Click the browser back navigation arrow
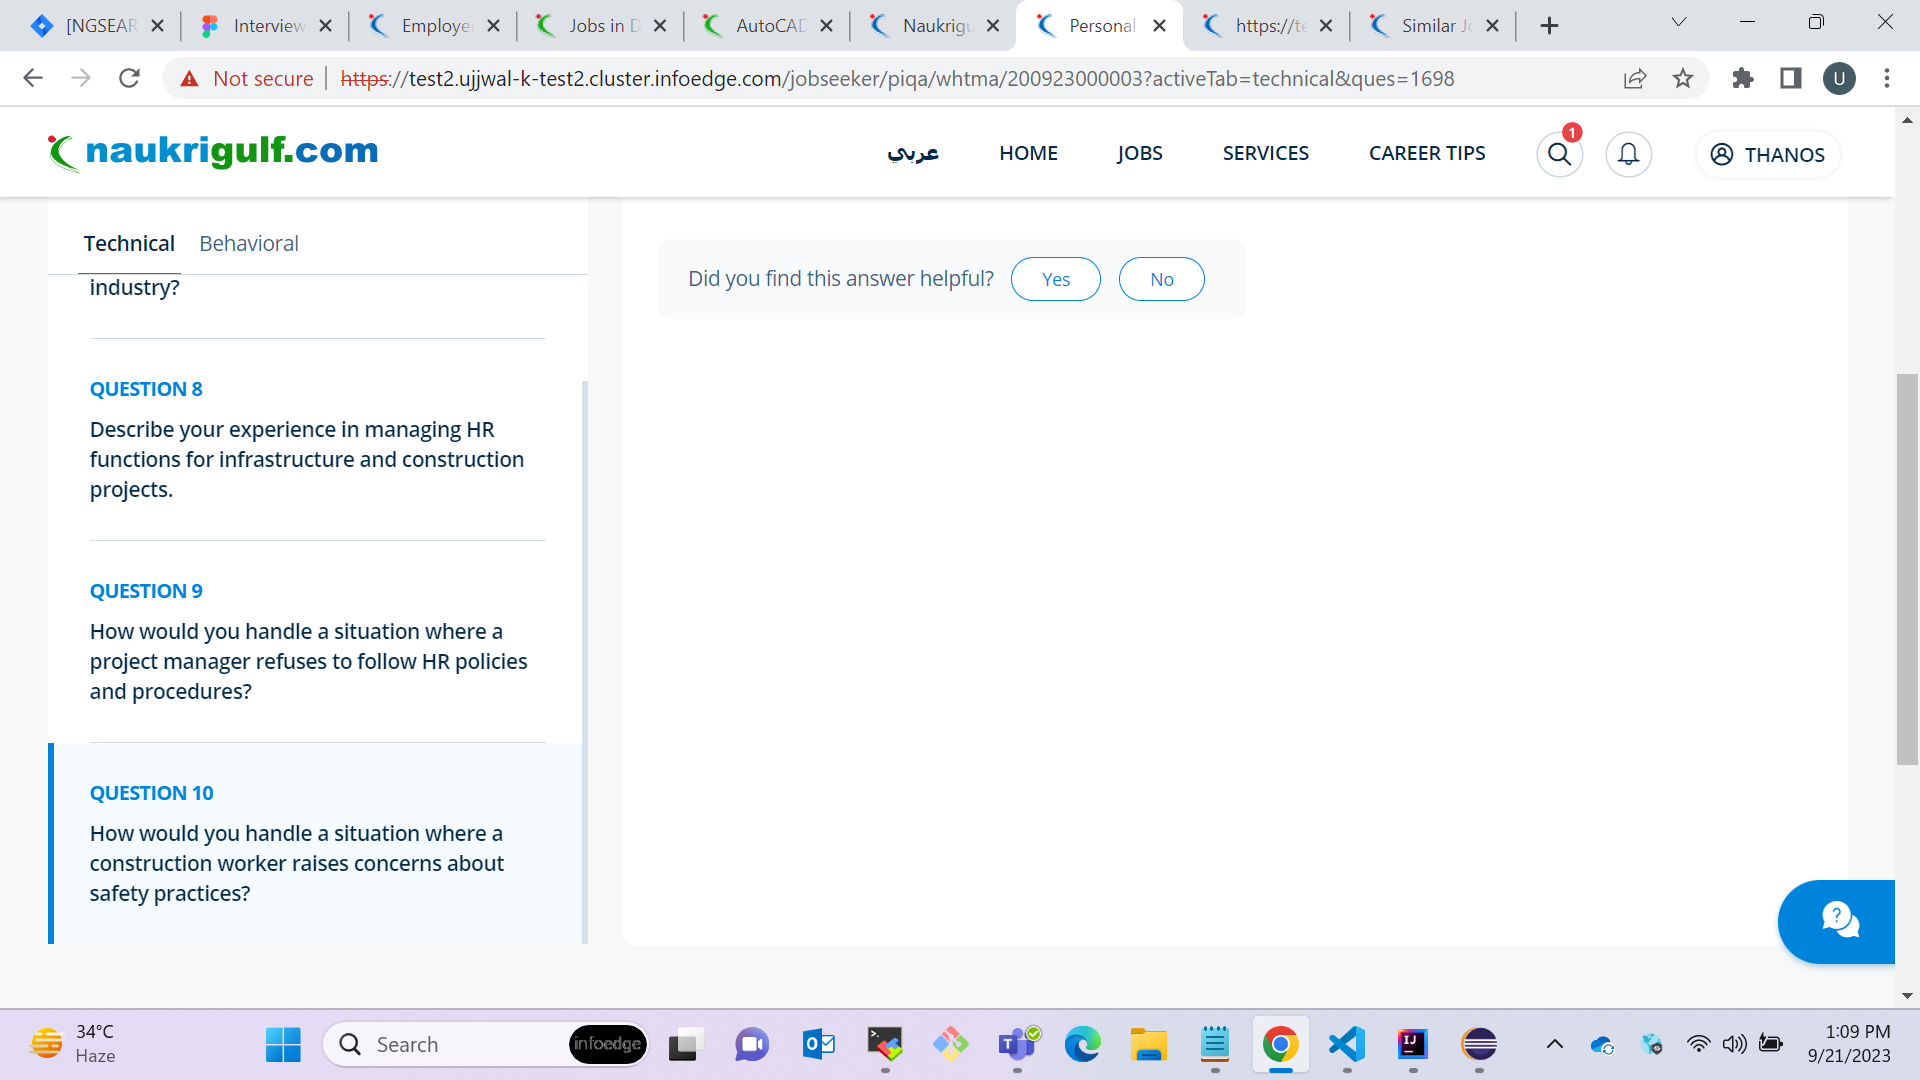Screen dimensions: 1920x1080 tap(33, 79)
